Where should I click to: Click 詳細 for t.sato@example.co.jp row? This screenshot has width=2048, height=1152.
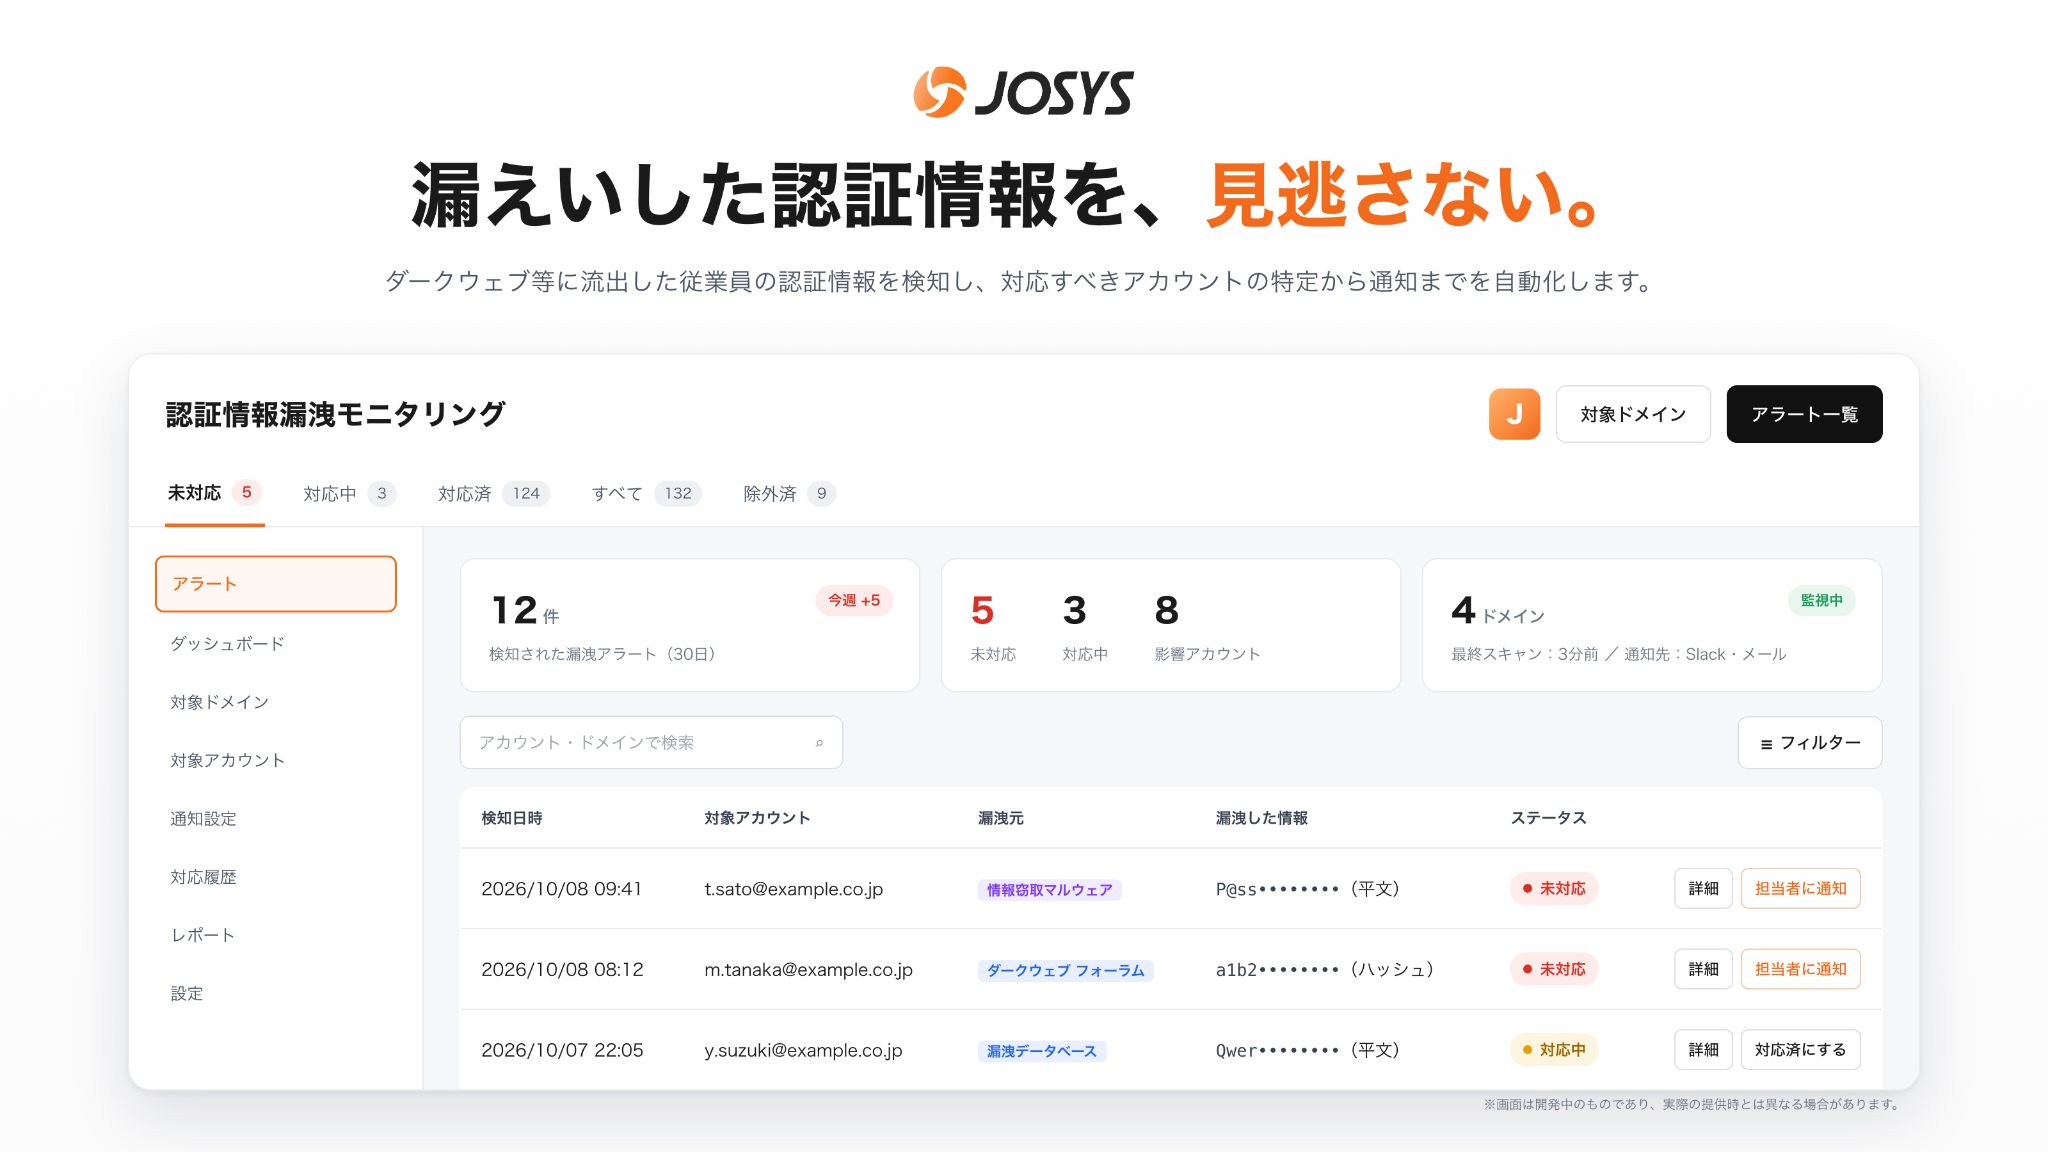(x=1704, y=889)
